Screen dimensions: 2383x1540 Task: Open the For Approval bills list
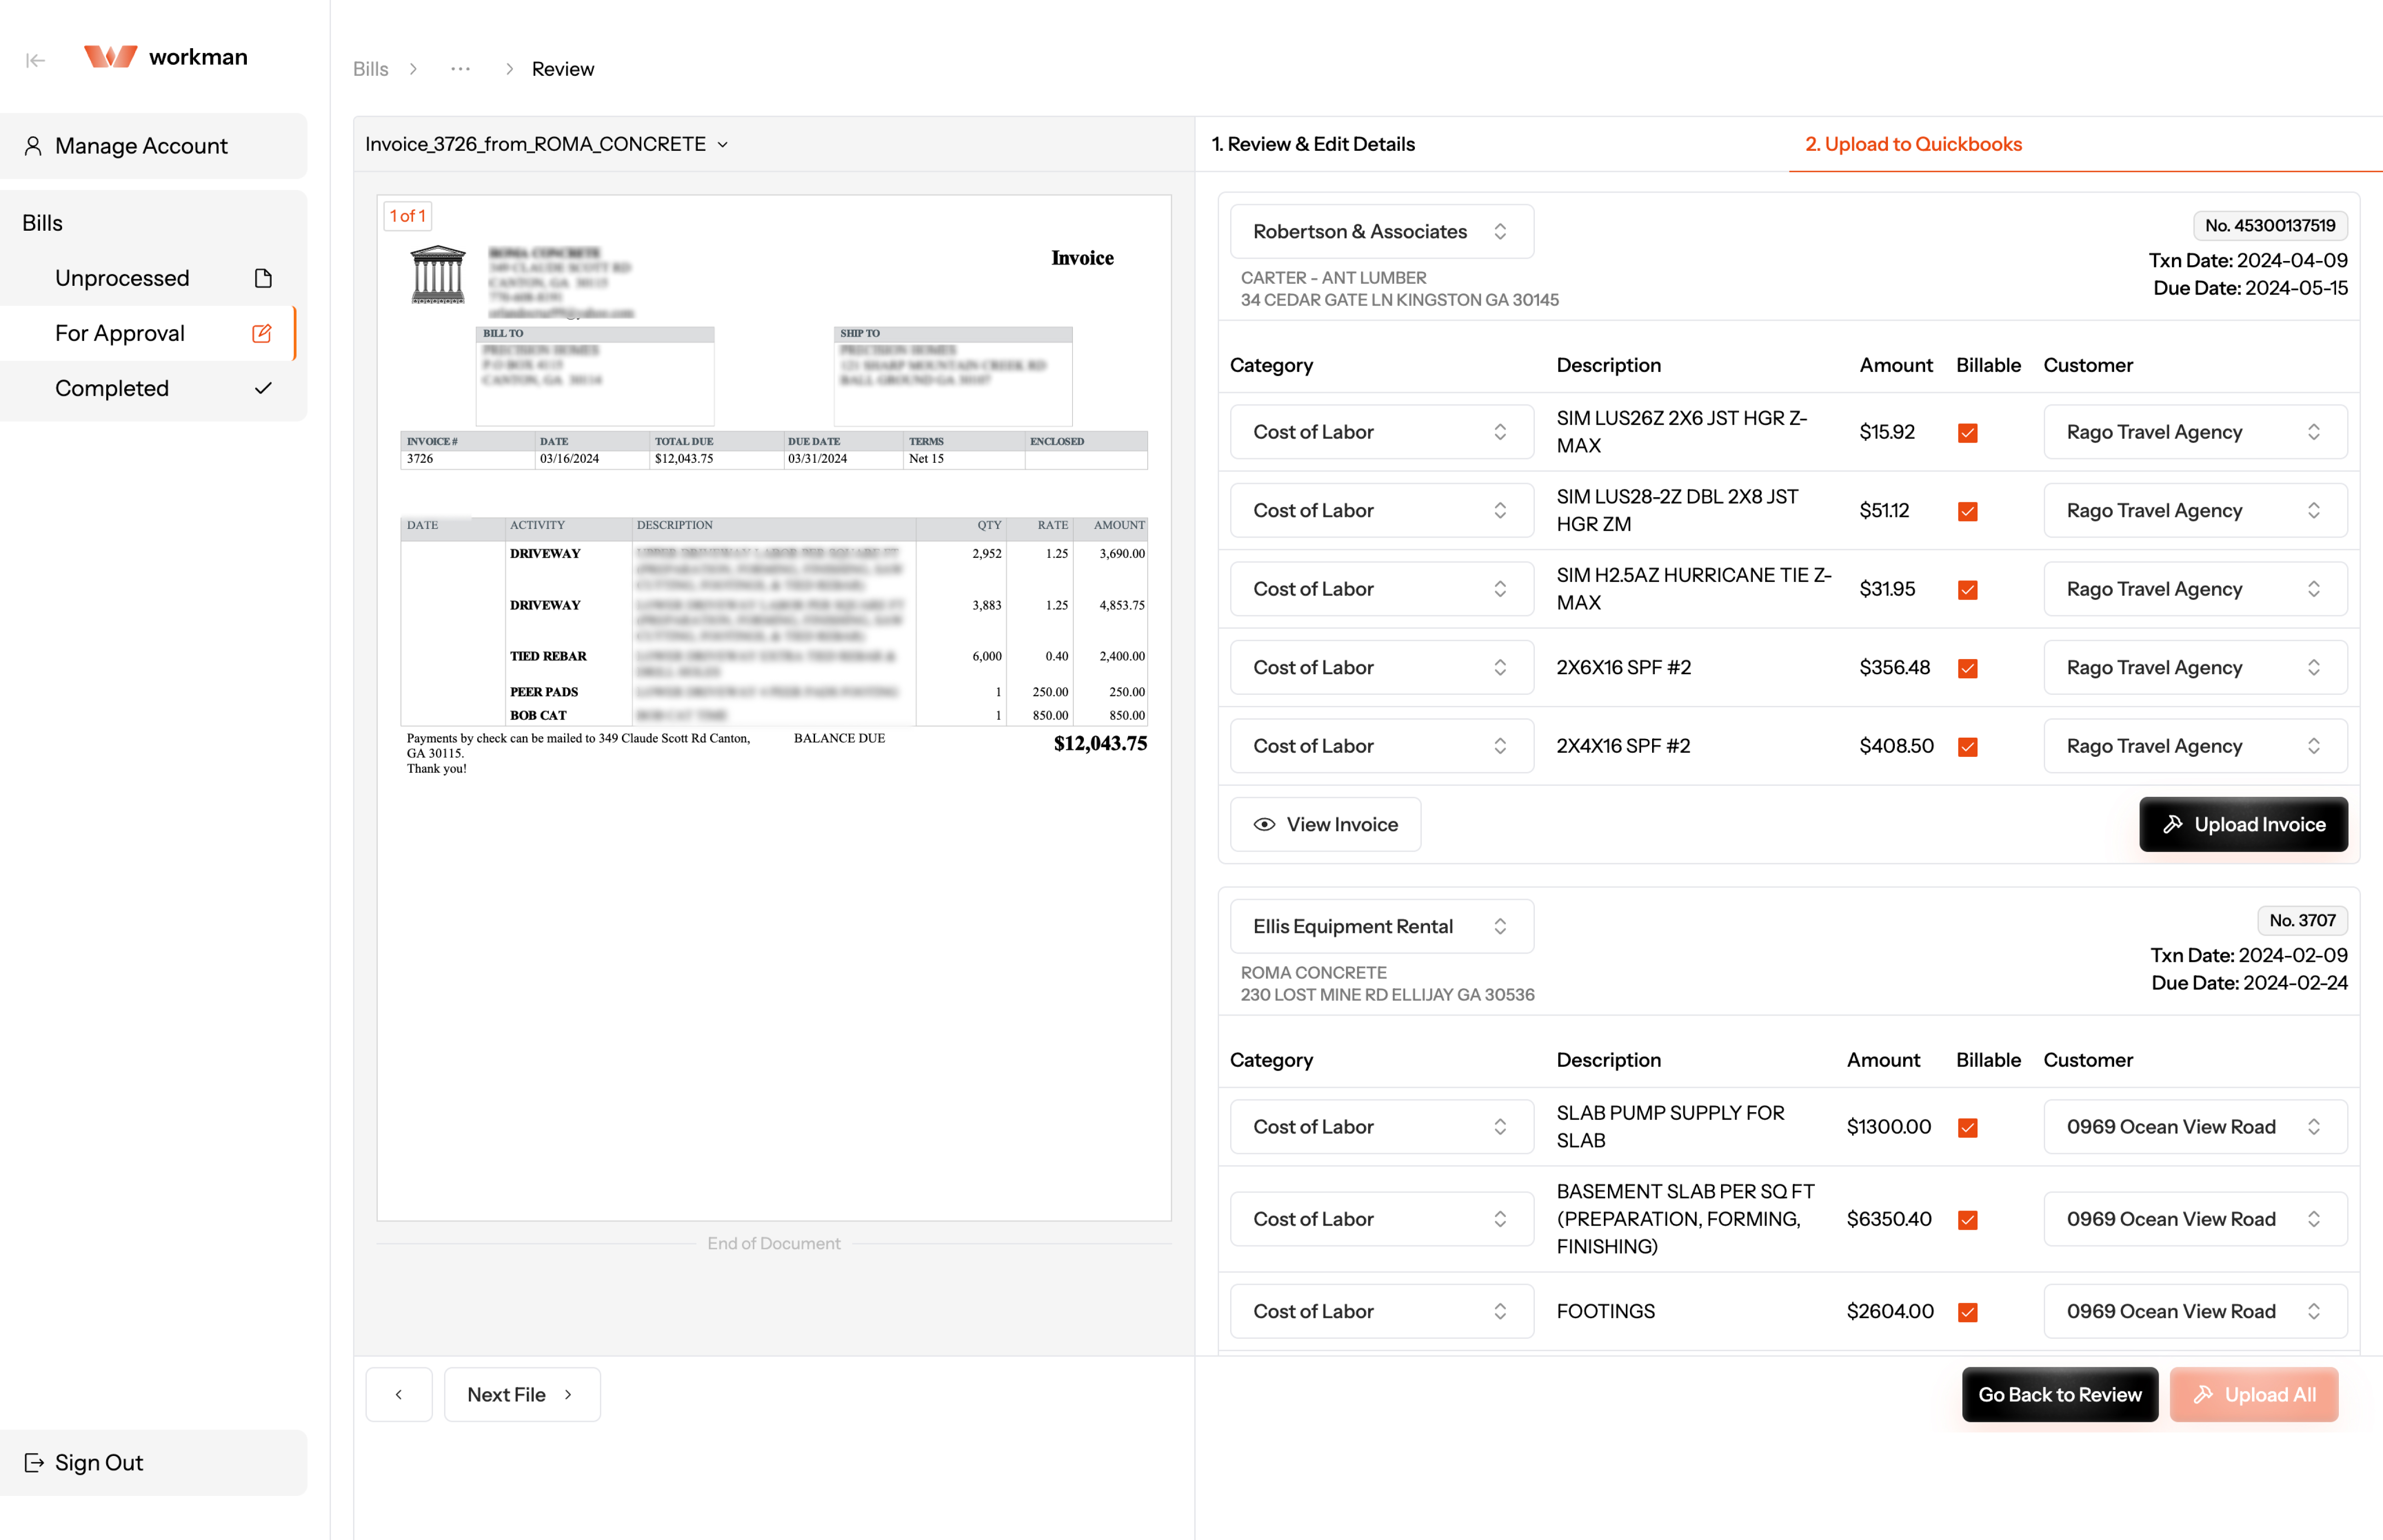click(148, 333)
